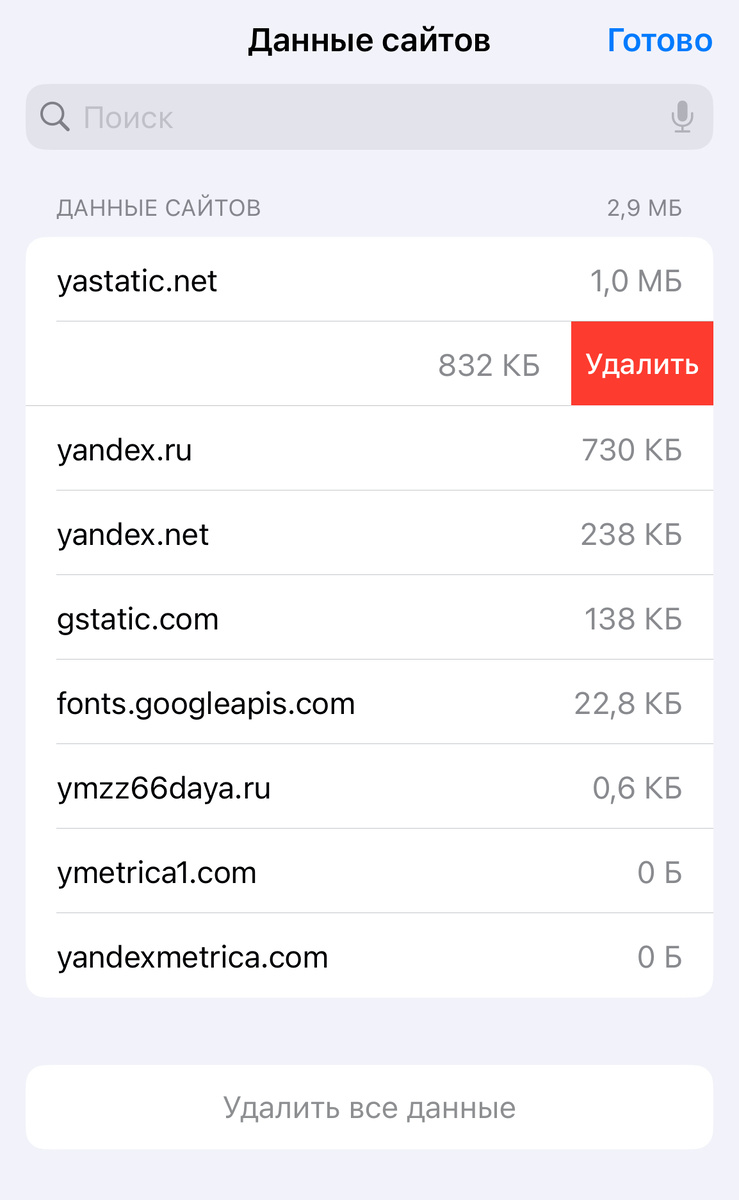
Task: Select the ymetrica1.com entry
Action: pyautogui.click(x=369, y=872)
